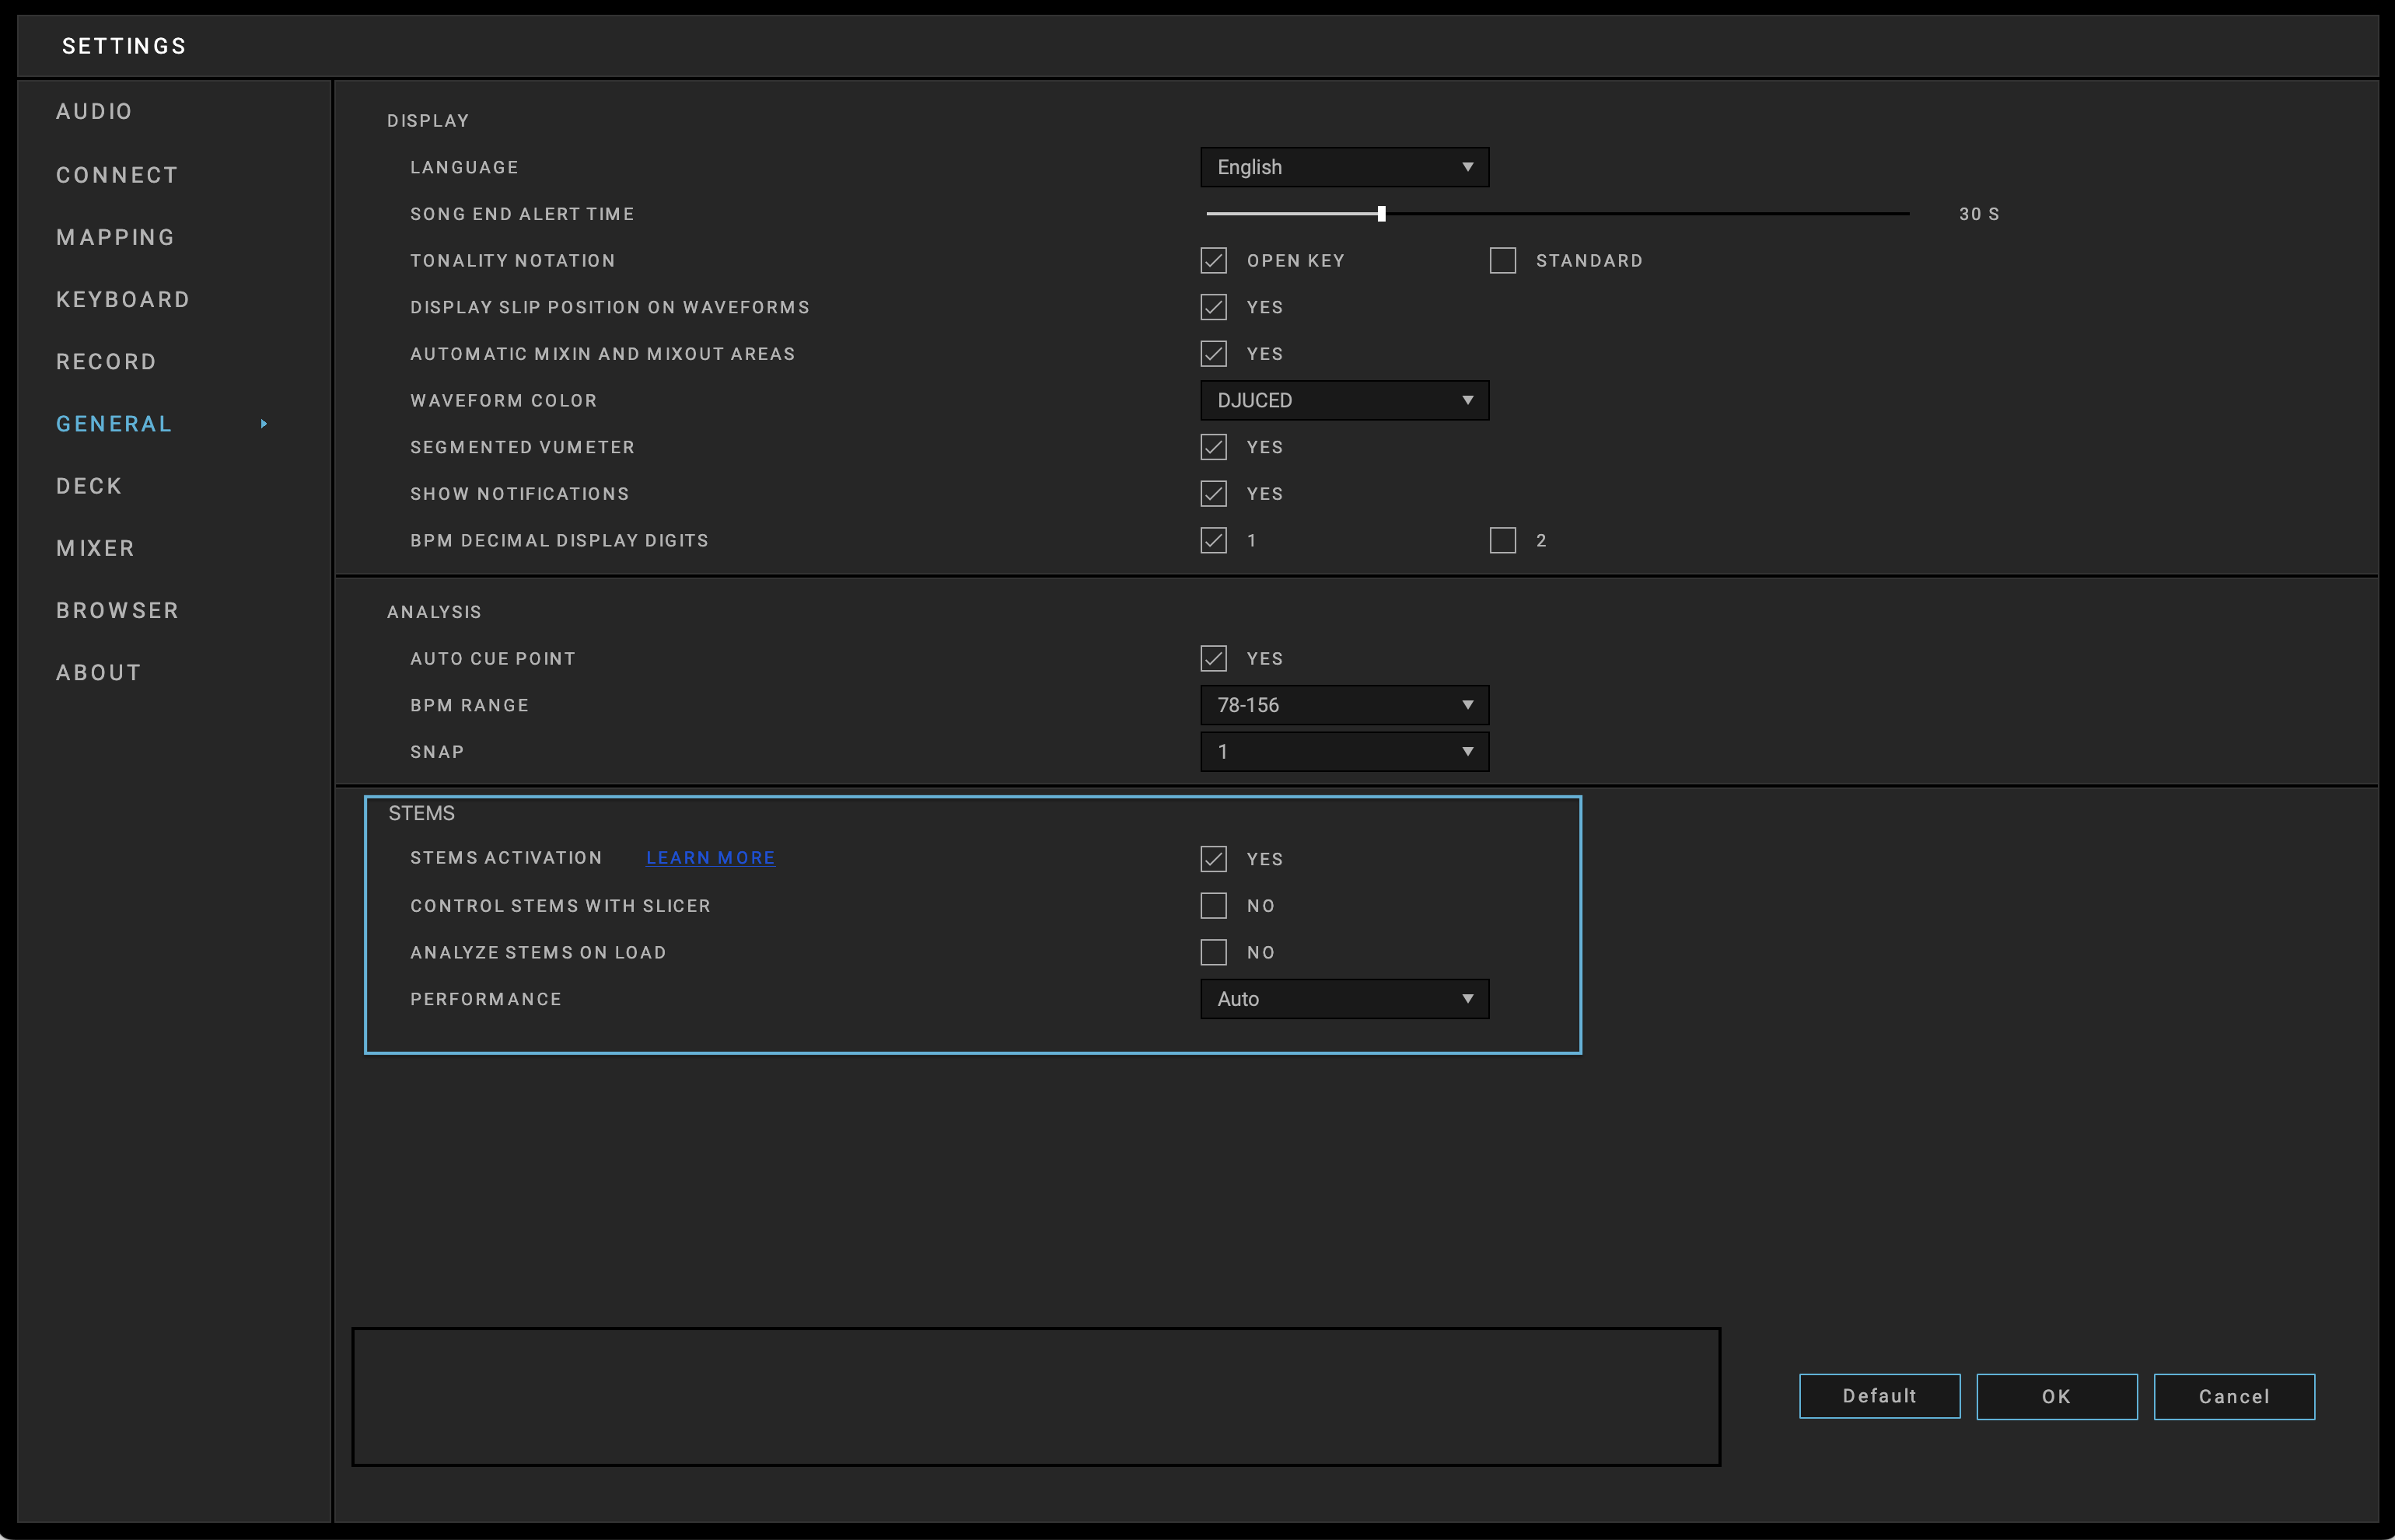Image resolution: width=2395 pixels, height=1540 pixels.
Task: Open the BPM Range dropdown
Action: click(x=1344, y=705)
